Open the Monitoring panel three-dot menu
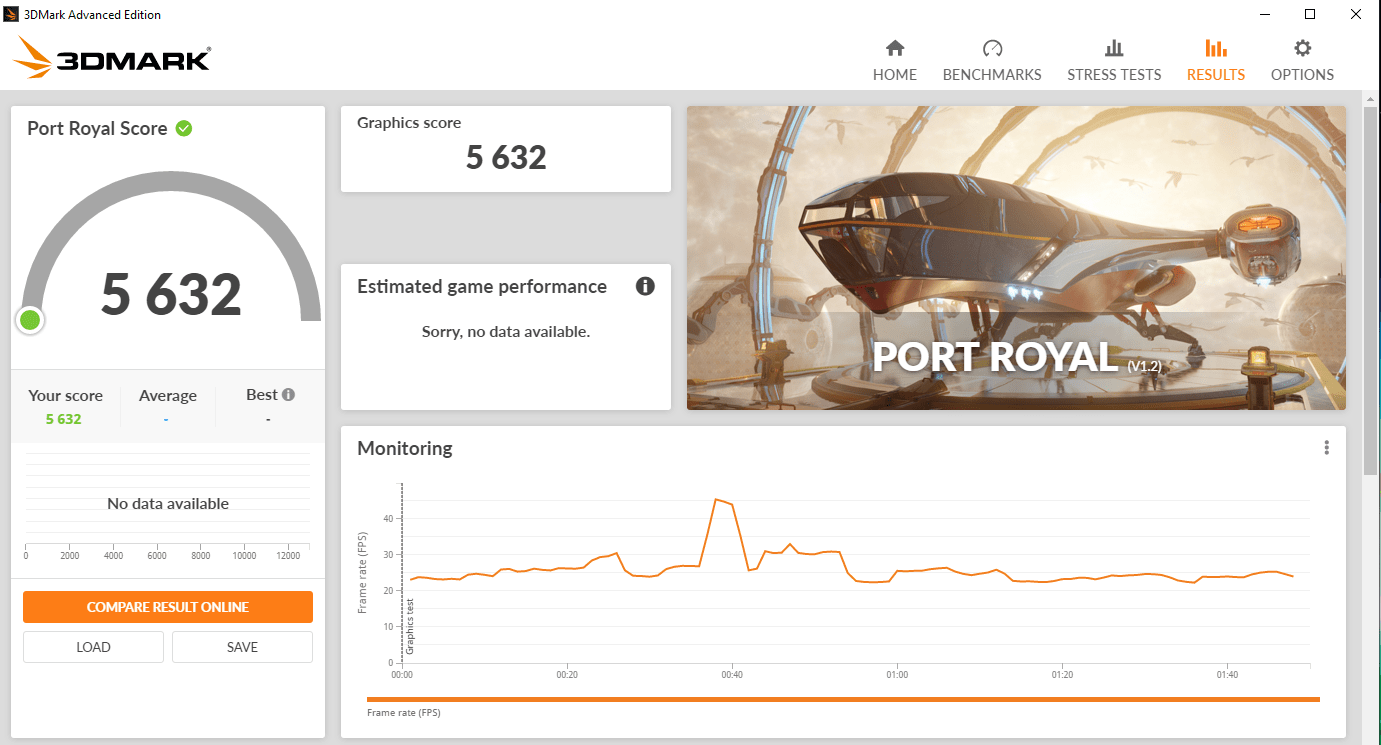This screenshot has height=745, width=1381. tap(1326, 448)
